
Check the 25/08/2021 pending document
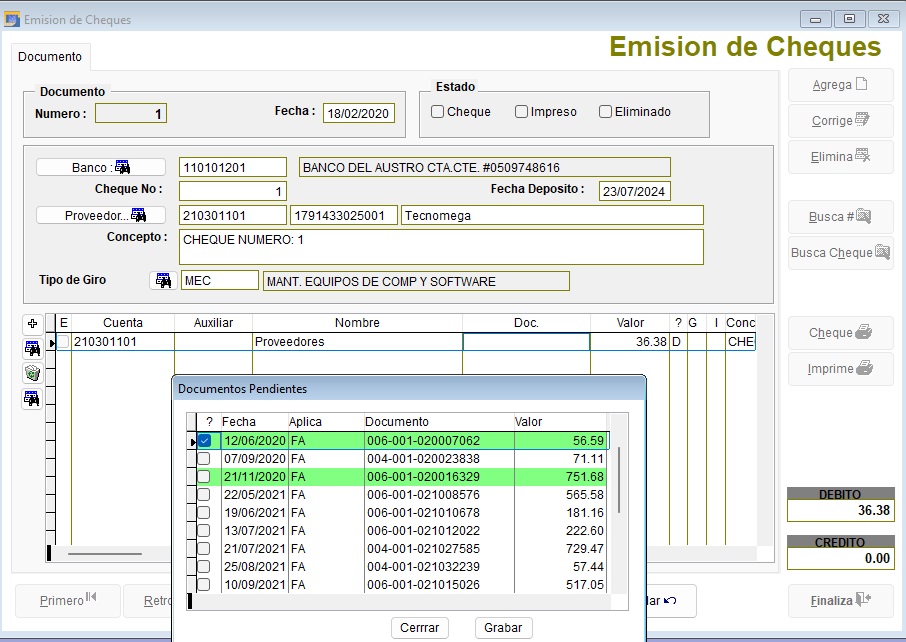click(x=204, y=566)
